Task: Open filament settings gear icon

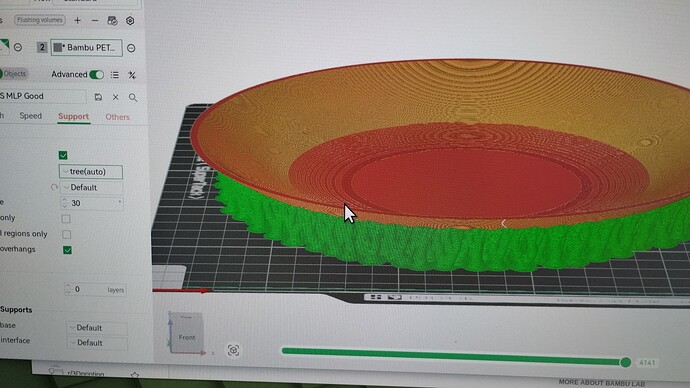Action: pyautogui.click(x=130, y=21)
